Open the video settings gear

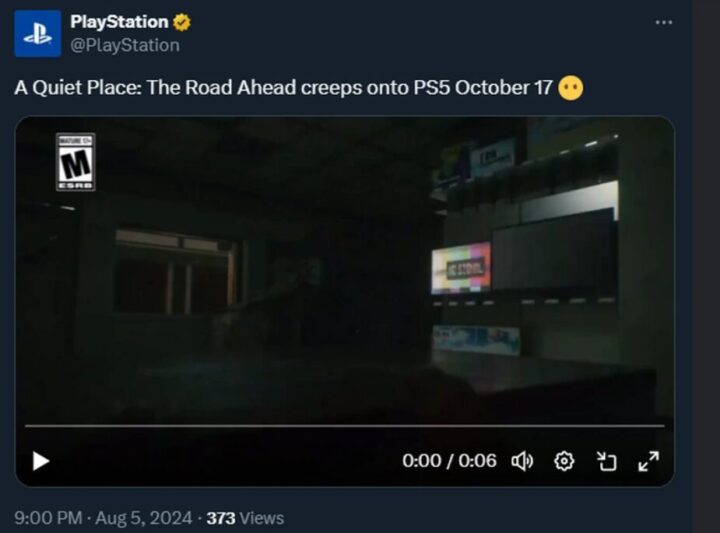[564, 461]
